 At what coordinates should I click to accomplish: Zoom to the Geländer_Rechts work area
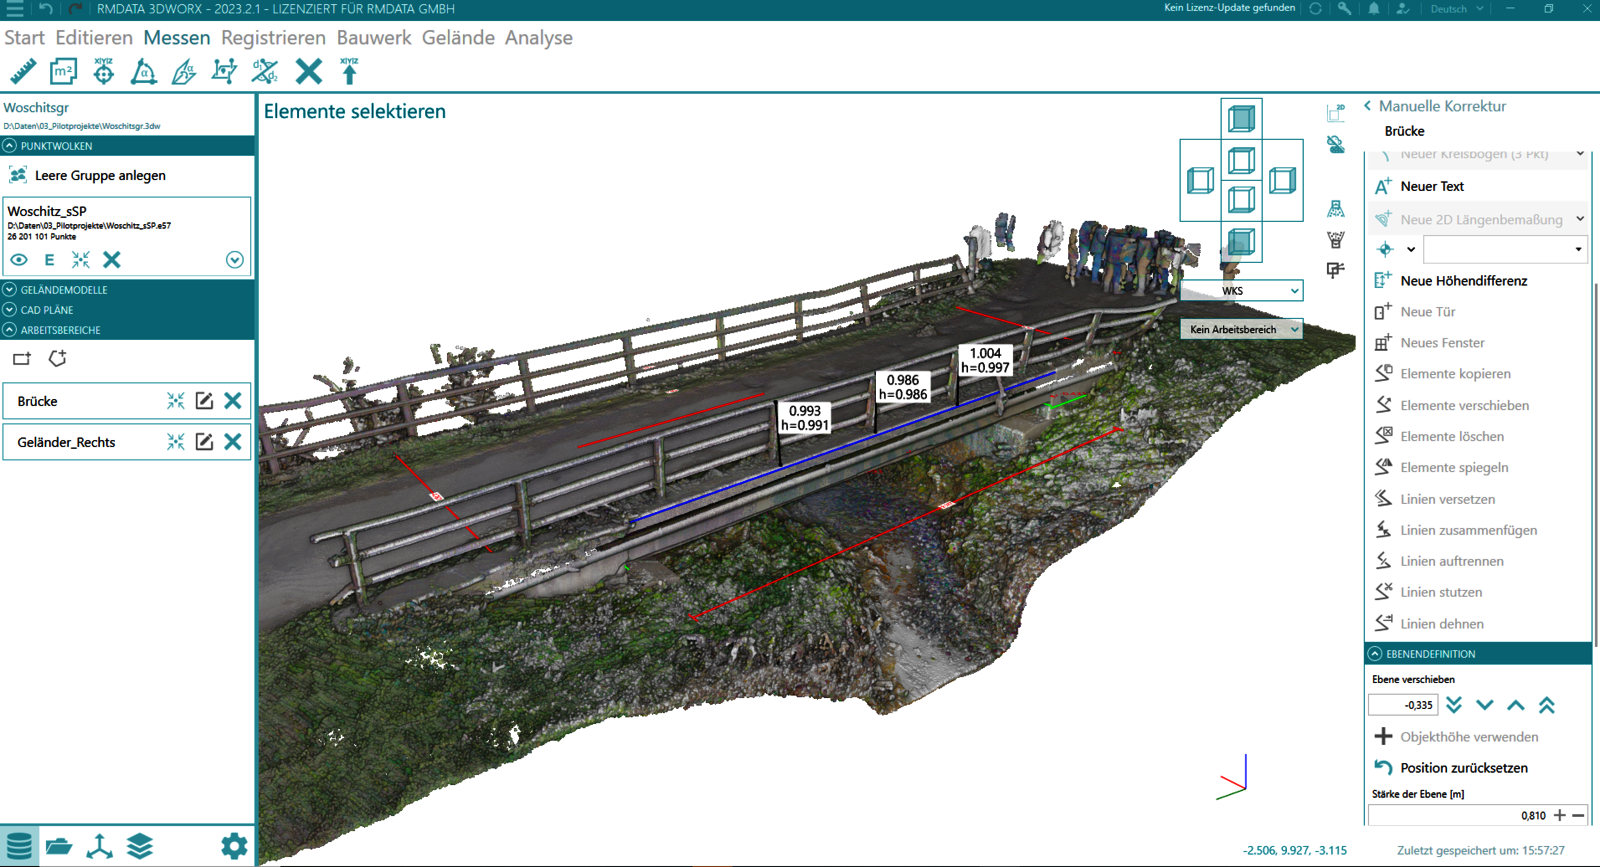[176, 442]
